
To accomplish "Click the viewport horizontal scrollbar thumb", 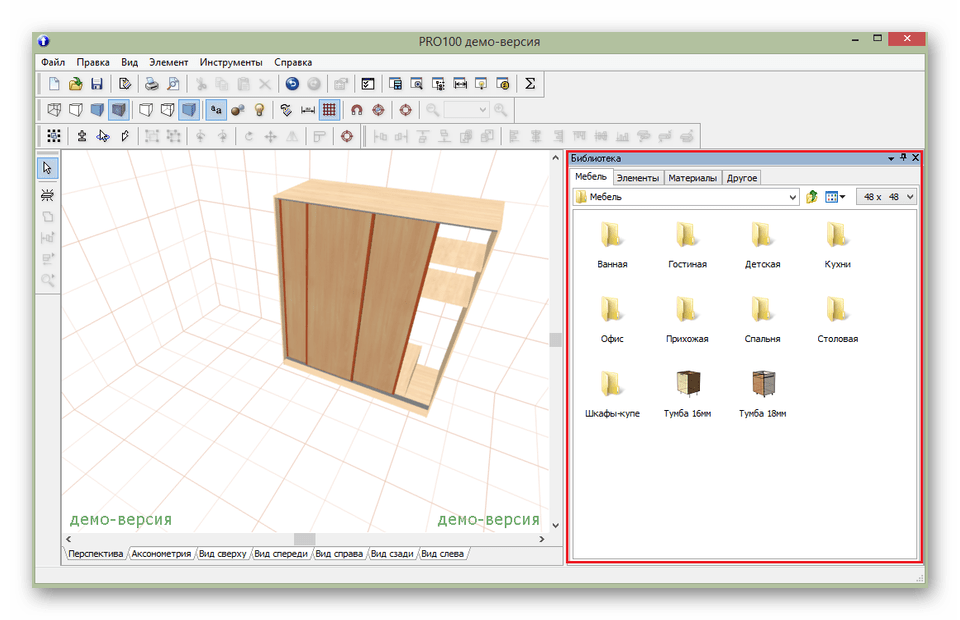I will click(305, 539).
